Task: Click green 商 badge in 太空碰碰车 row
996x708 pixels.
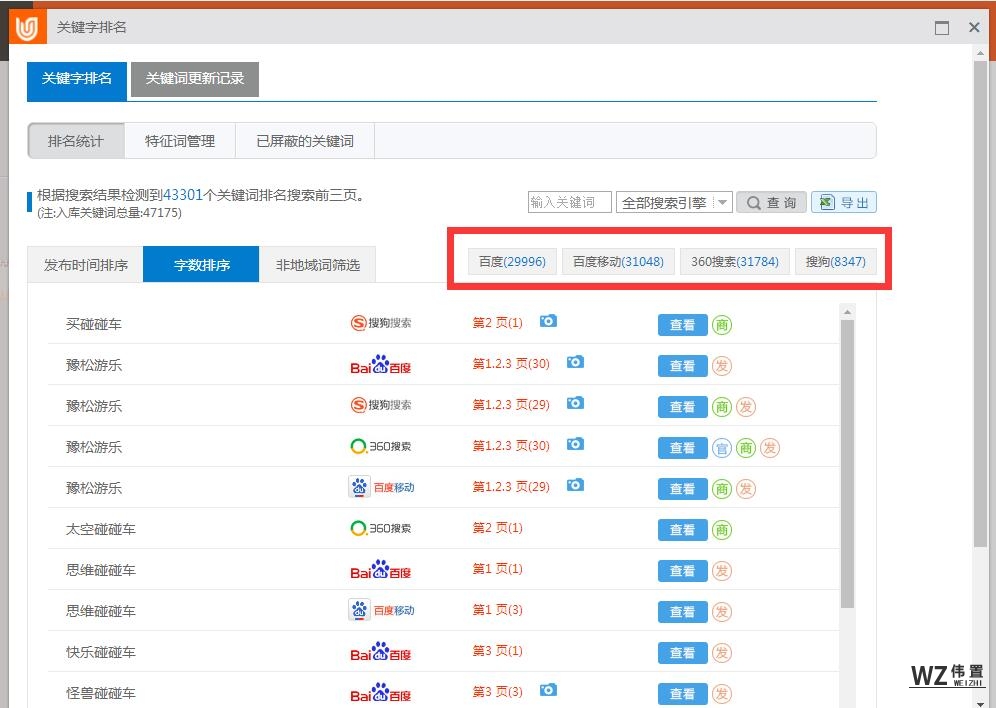Action: click(721, 530)
